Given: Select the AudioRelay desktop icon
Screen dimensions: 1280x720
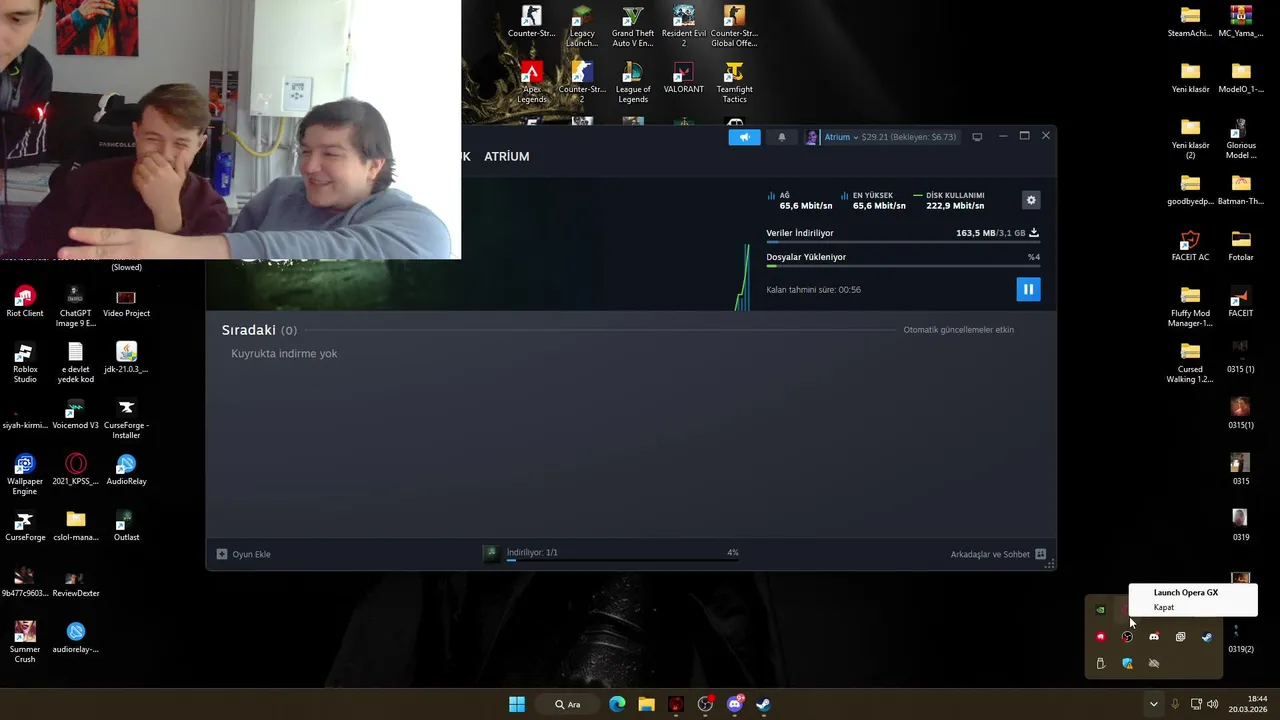Looking at the screenshot, I should coord(126,471).
